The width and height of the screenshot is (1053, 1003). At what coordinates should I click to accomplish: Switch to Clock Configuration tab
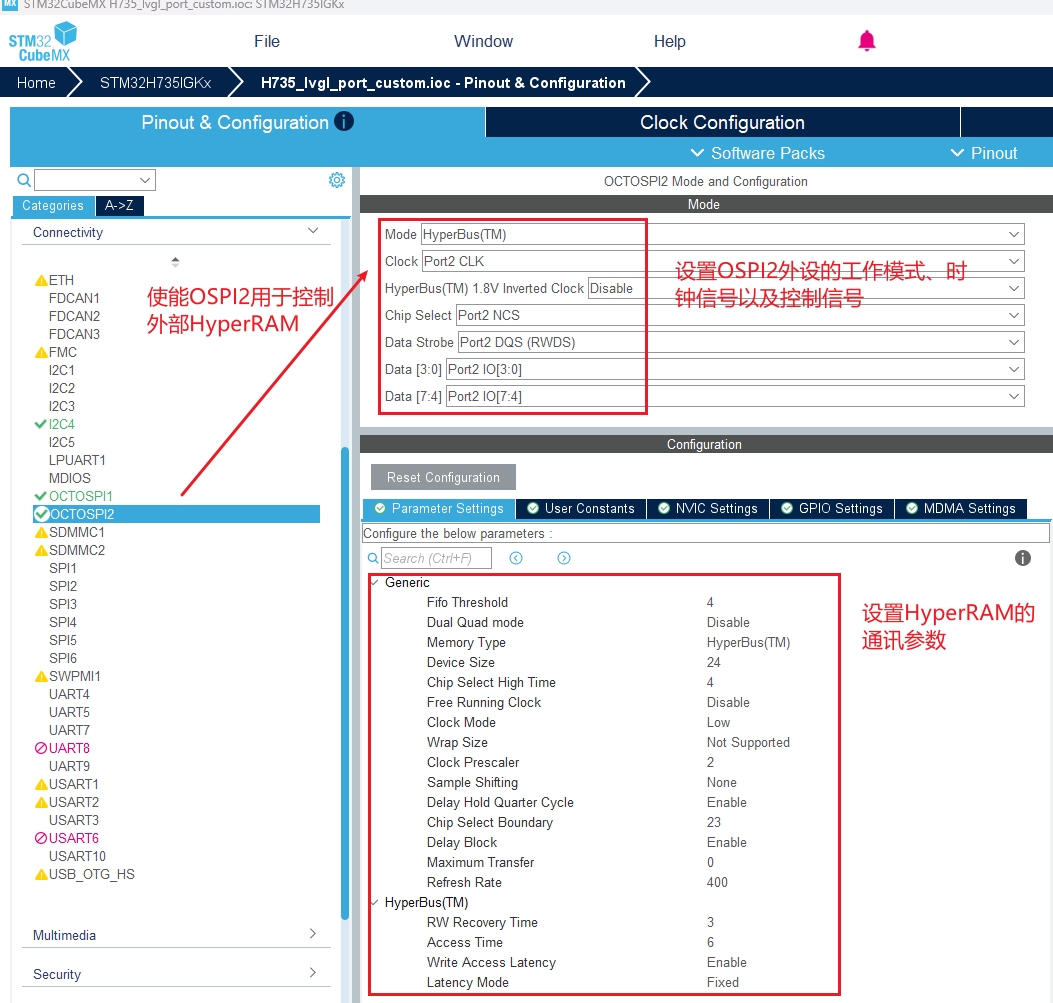(x=722, y=122)
